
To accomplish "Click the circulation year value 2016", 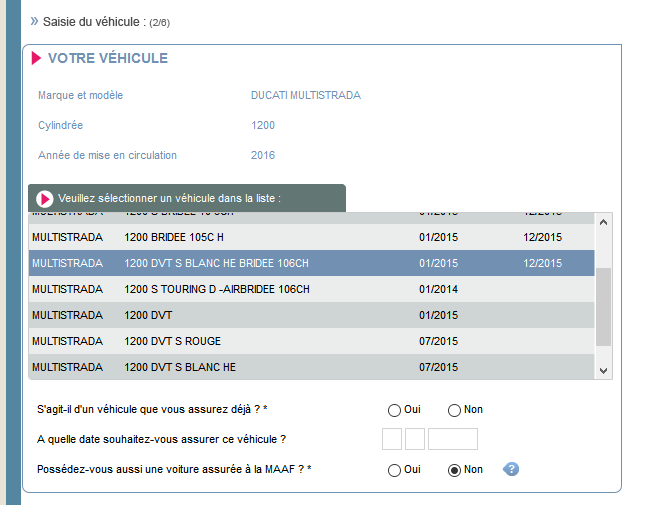I will click(263, 155).
